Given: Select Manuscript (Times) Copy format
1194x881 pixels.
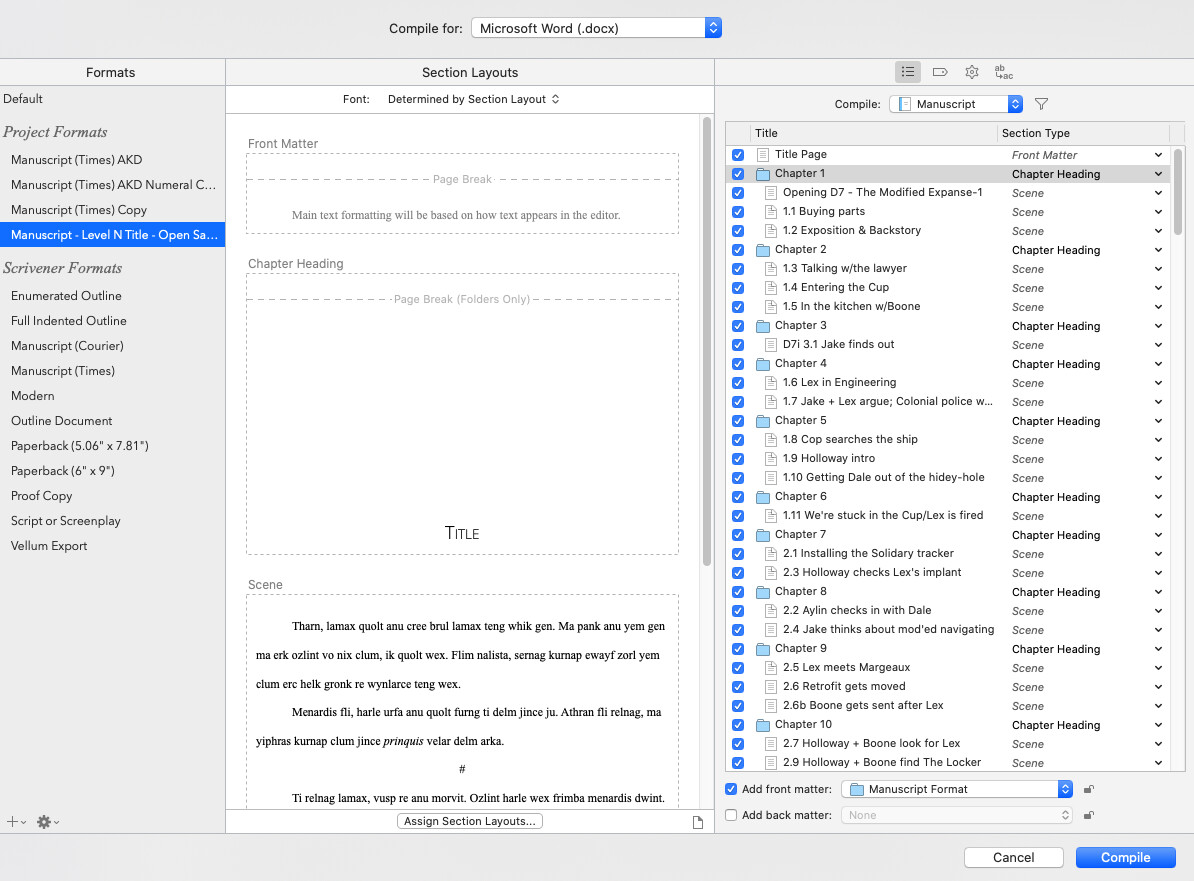Looking at the screenshot, I should 113,209.
